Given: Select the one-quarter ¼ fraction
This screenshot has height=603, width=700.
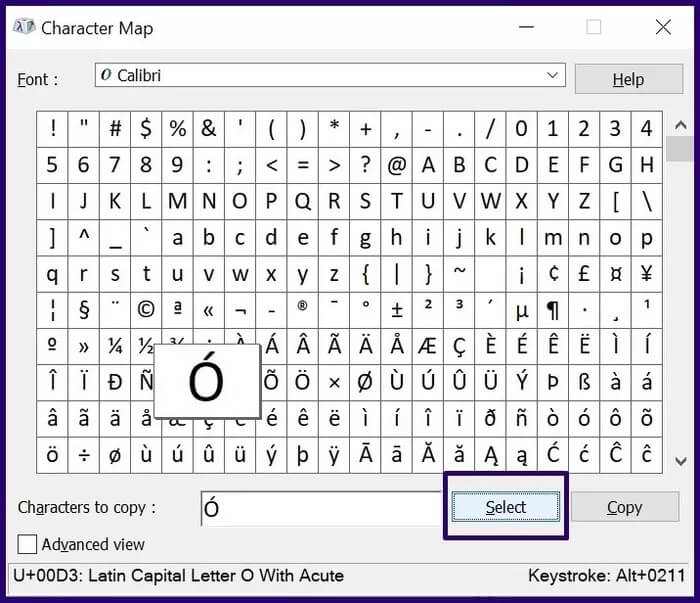Looking at the screenshot, I should point(115,346).
